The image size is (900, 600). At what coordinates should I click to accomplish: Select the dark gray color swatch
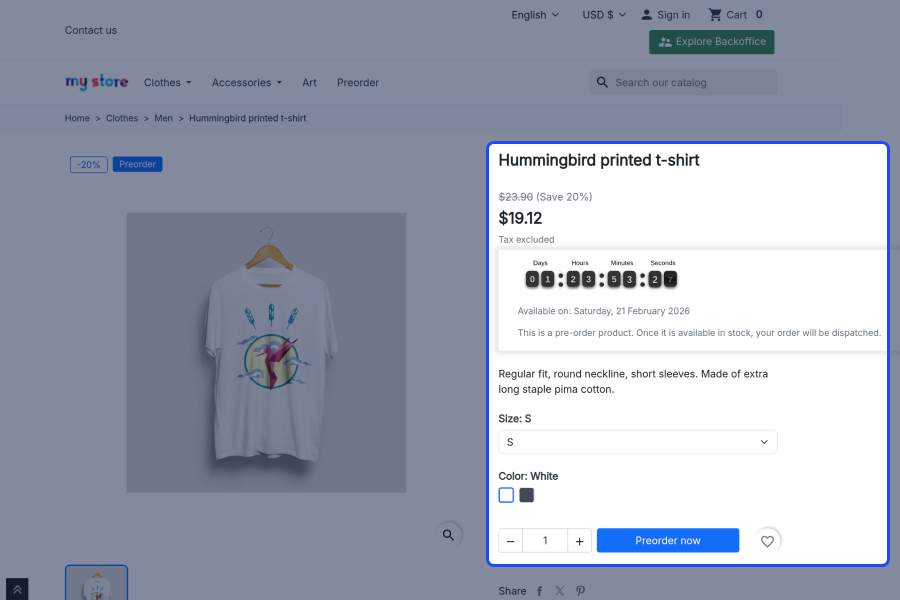click(x=527, y=495)
